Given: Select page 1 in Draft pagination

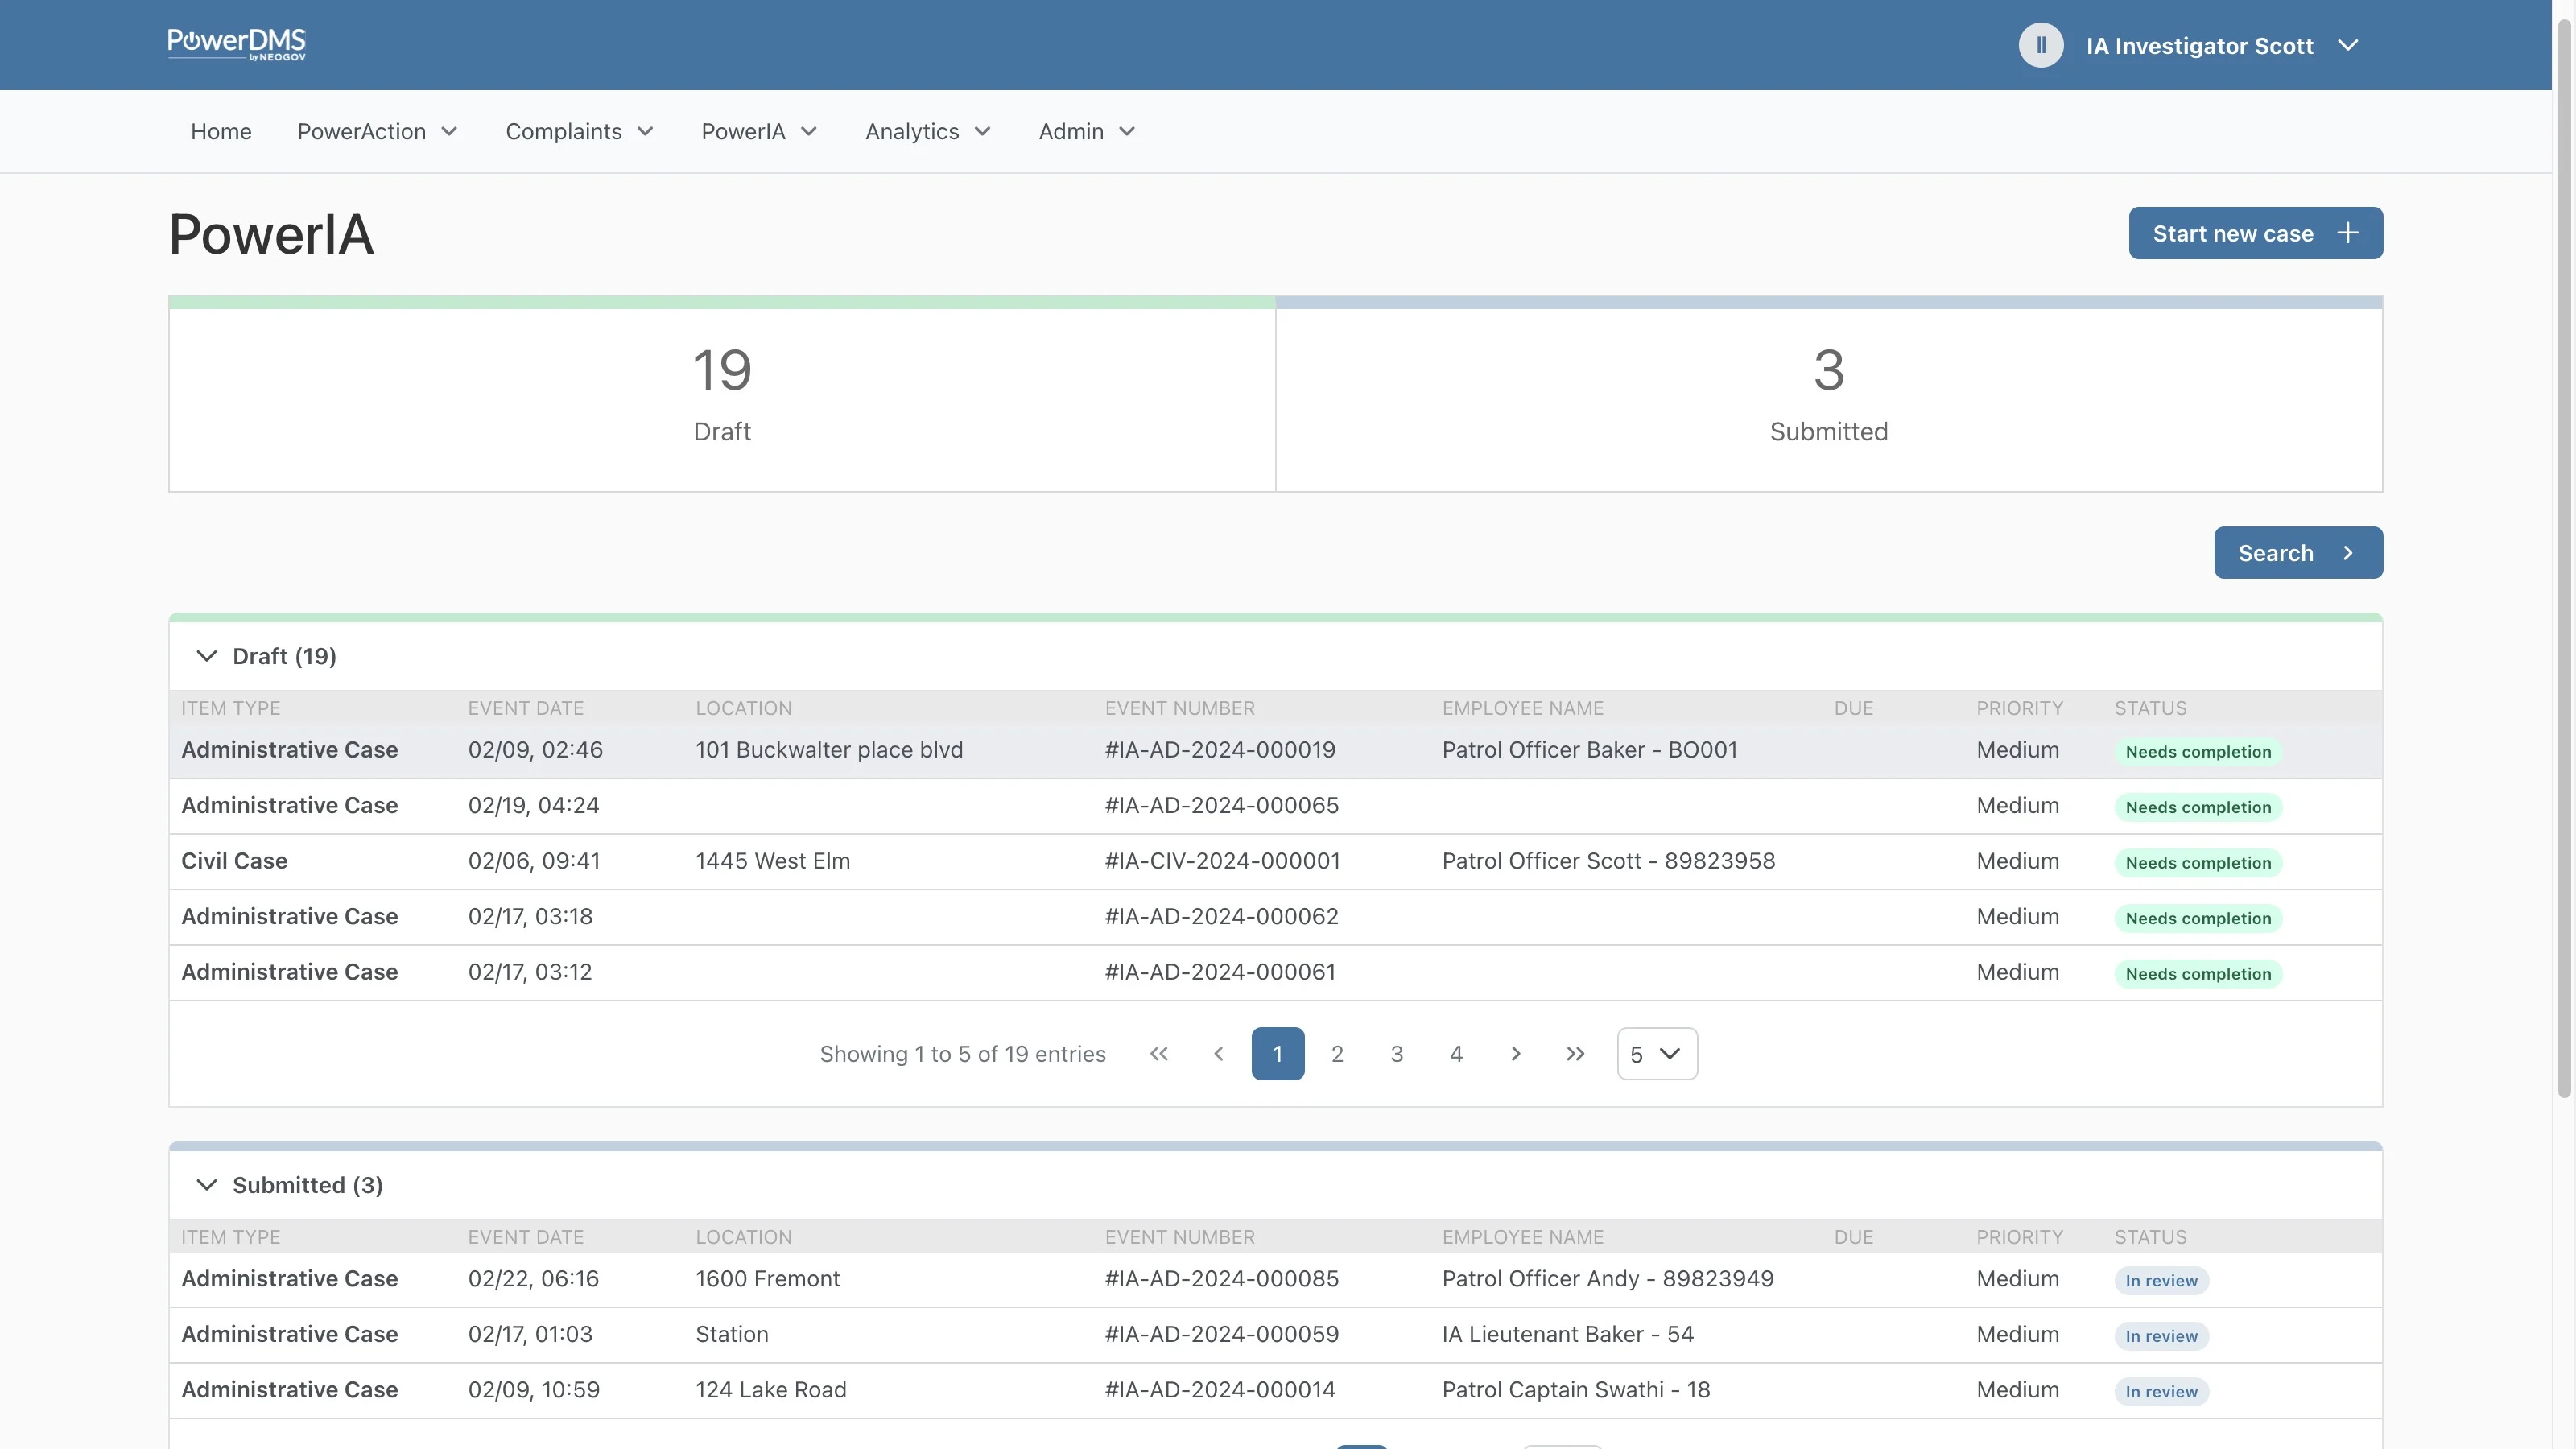Looking at the screenshot, I should tap(1277, 1053).
